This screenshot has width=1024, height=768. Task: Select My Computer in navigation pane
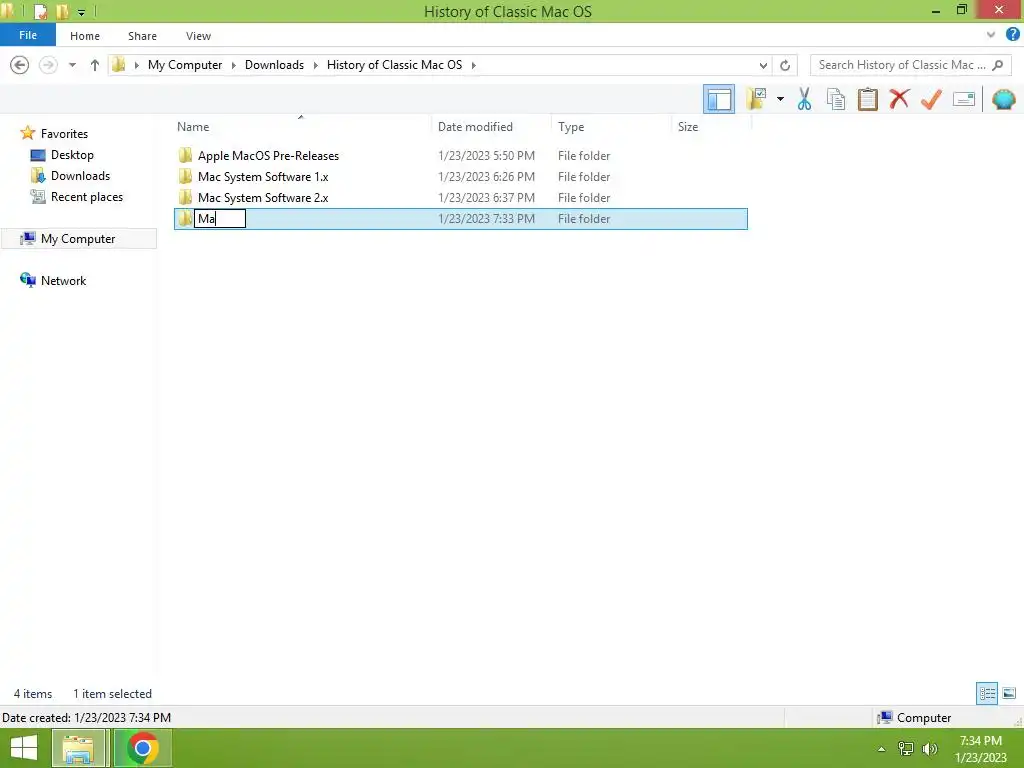[78, 238]
